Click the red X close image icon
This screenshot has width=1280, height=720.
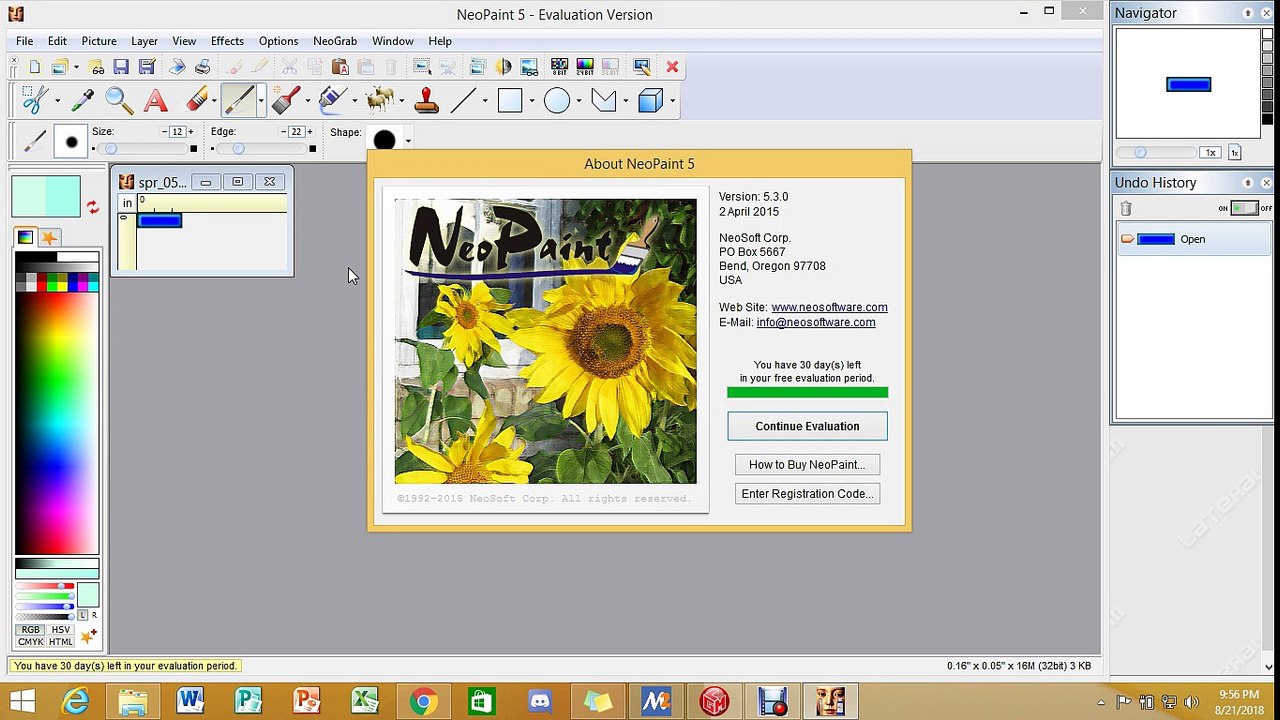[x=672, y=67]
